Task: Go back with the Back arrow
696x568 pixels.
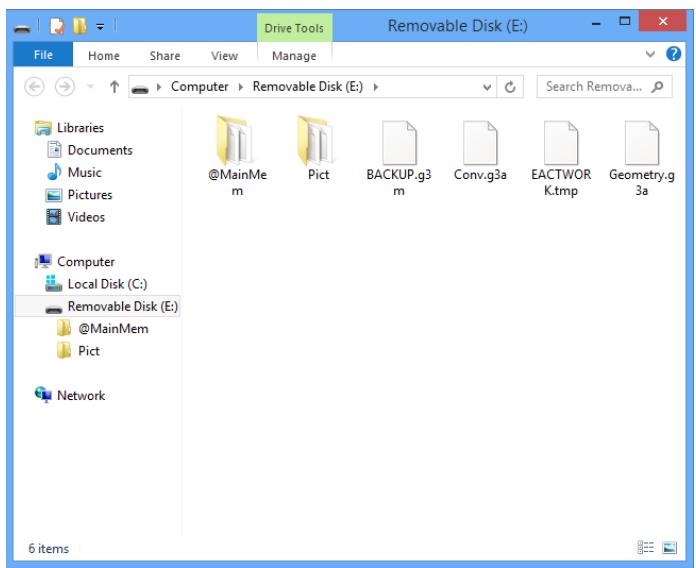Action: (34, 87)
